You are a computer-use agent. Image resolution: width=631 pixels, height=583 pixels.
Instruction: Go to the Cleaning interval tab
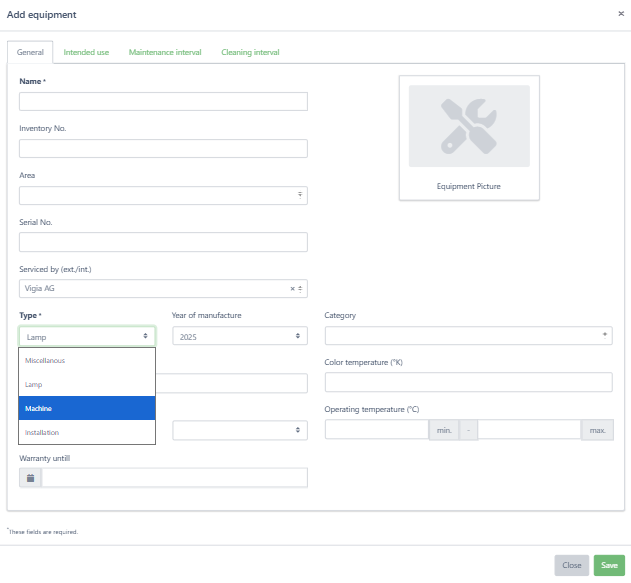coord(250,52)
